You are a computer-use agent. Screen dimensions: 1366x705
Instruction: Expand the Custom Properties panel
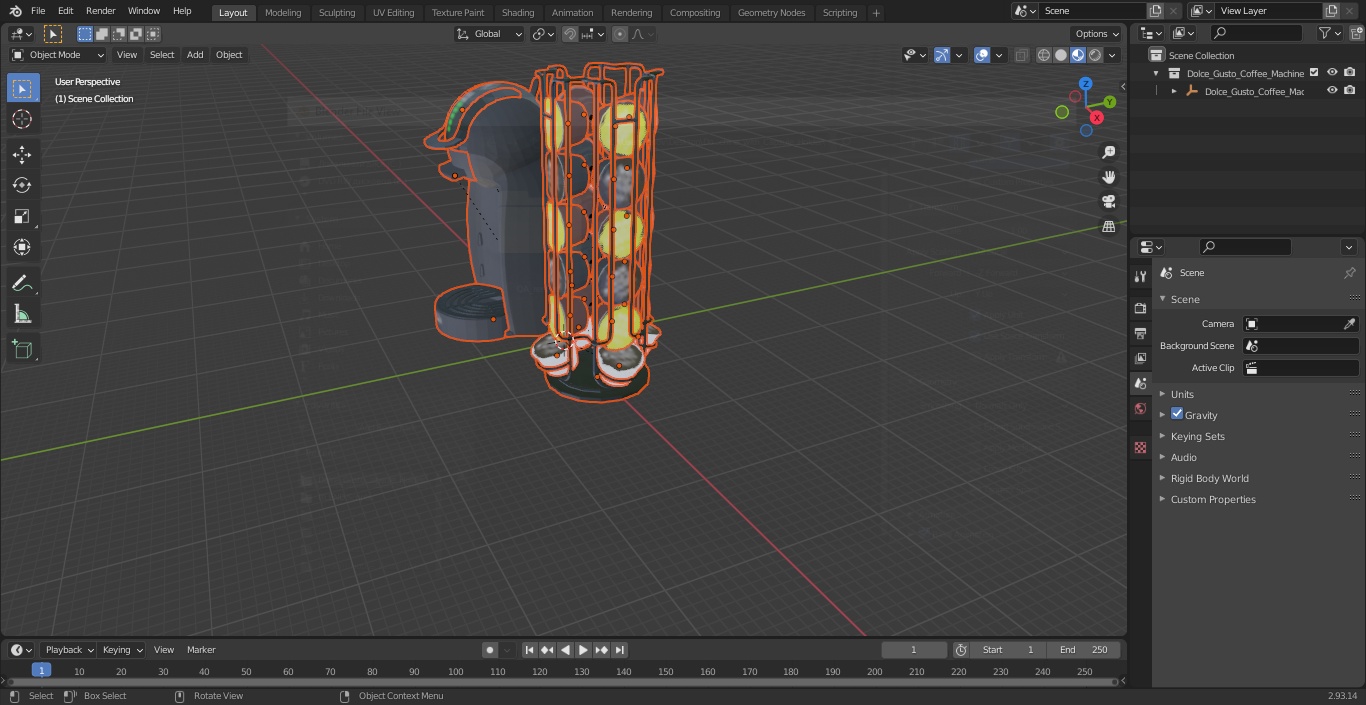[1213, 499]
